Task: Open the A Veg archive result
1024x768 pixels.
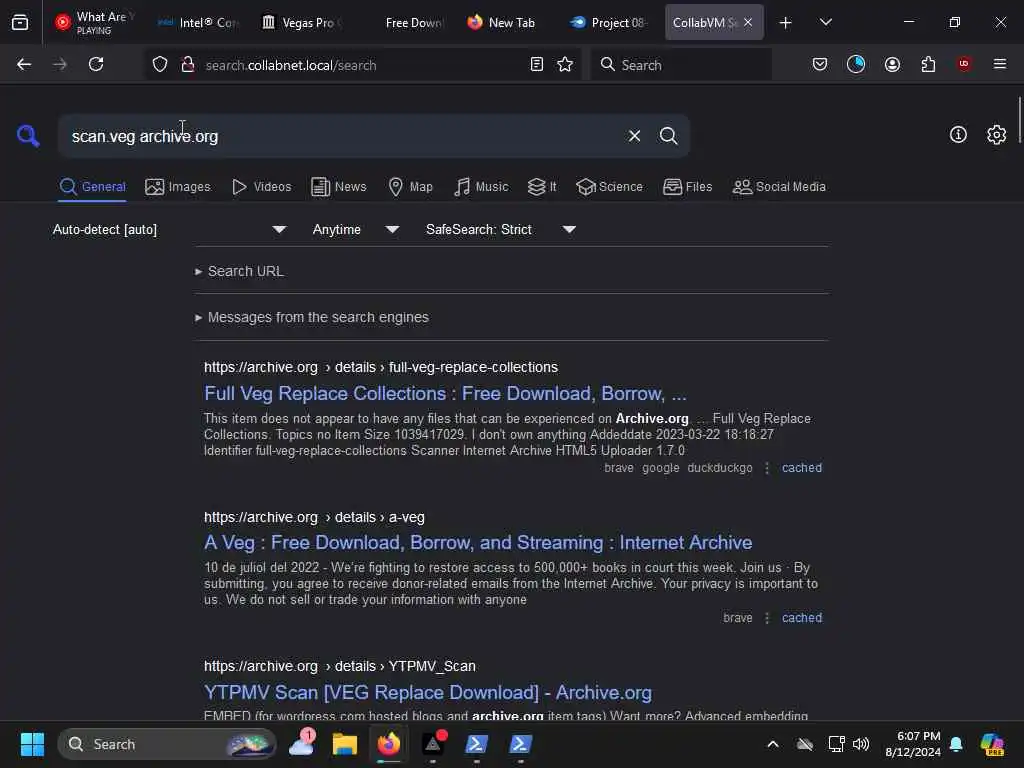Action: coord(477,542)
